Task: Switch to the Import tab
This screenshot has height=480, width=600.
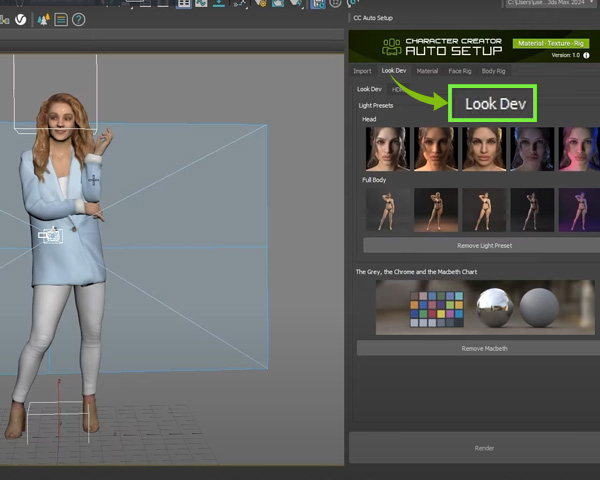Action: click(362, 71)
